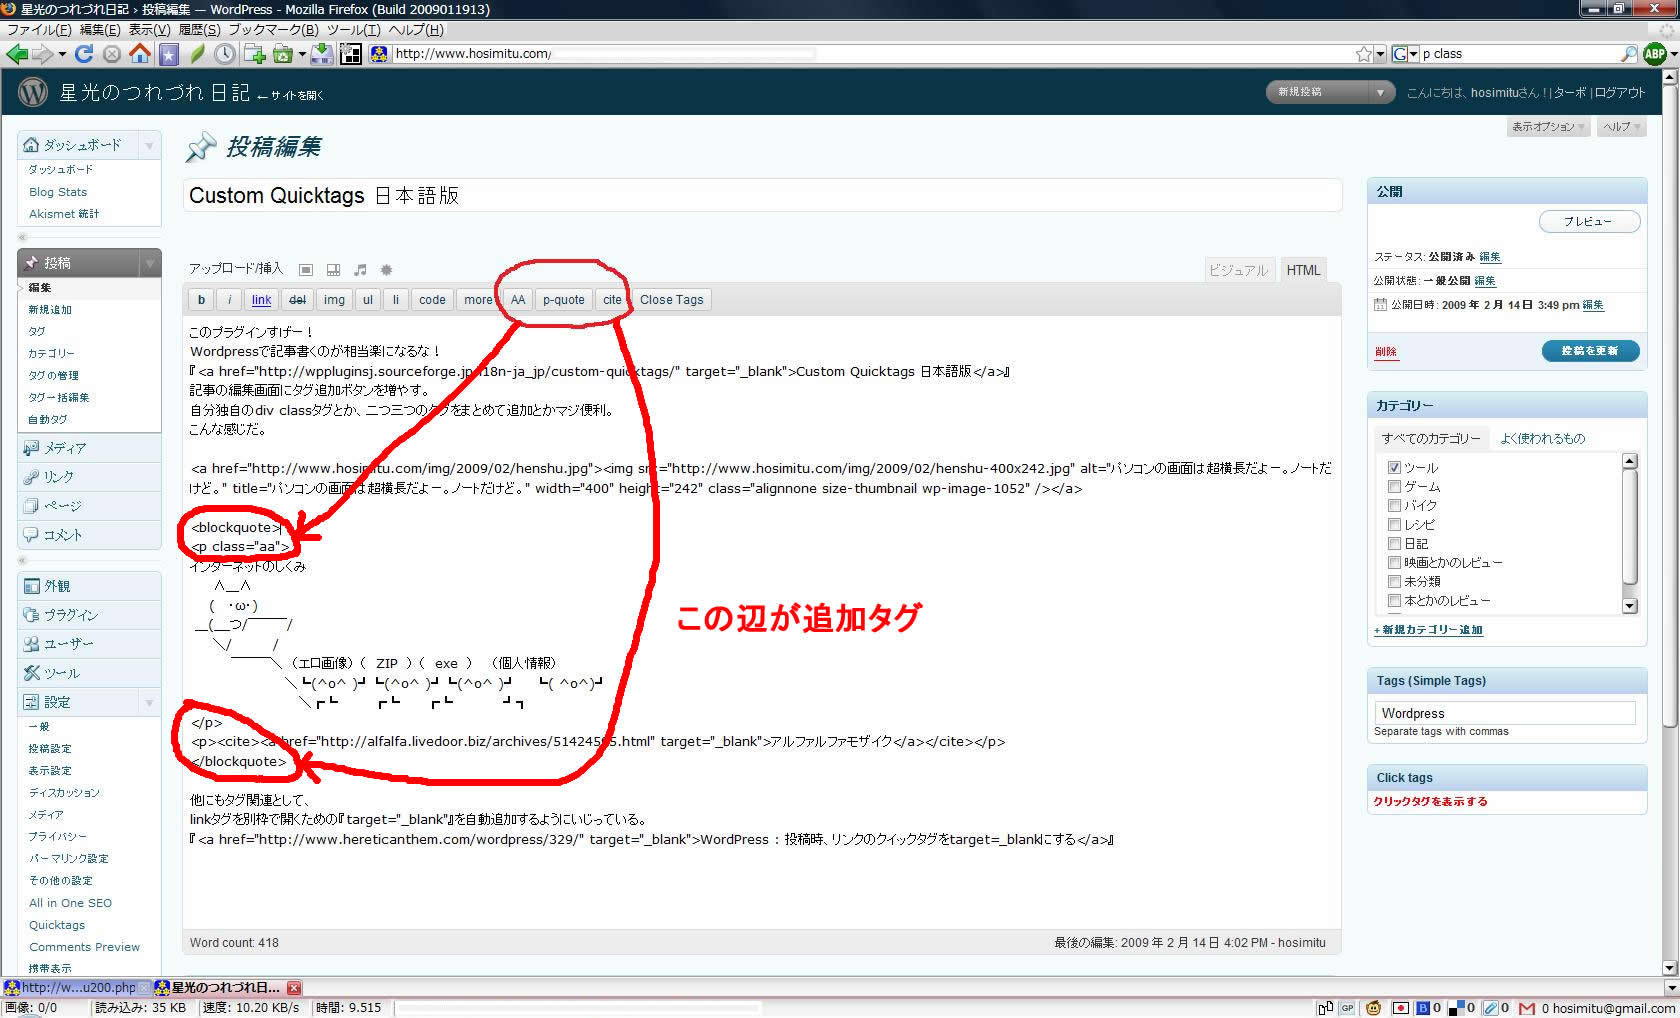Click the Hatena B bookmark status icon
The height and width of the screenshot is (1018, 1680).
[x=1422, y=1008]
